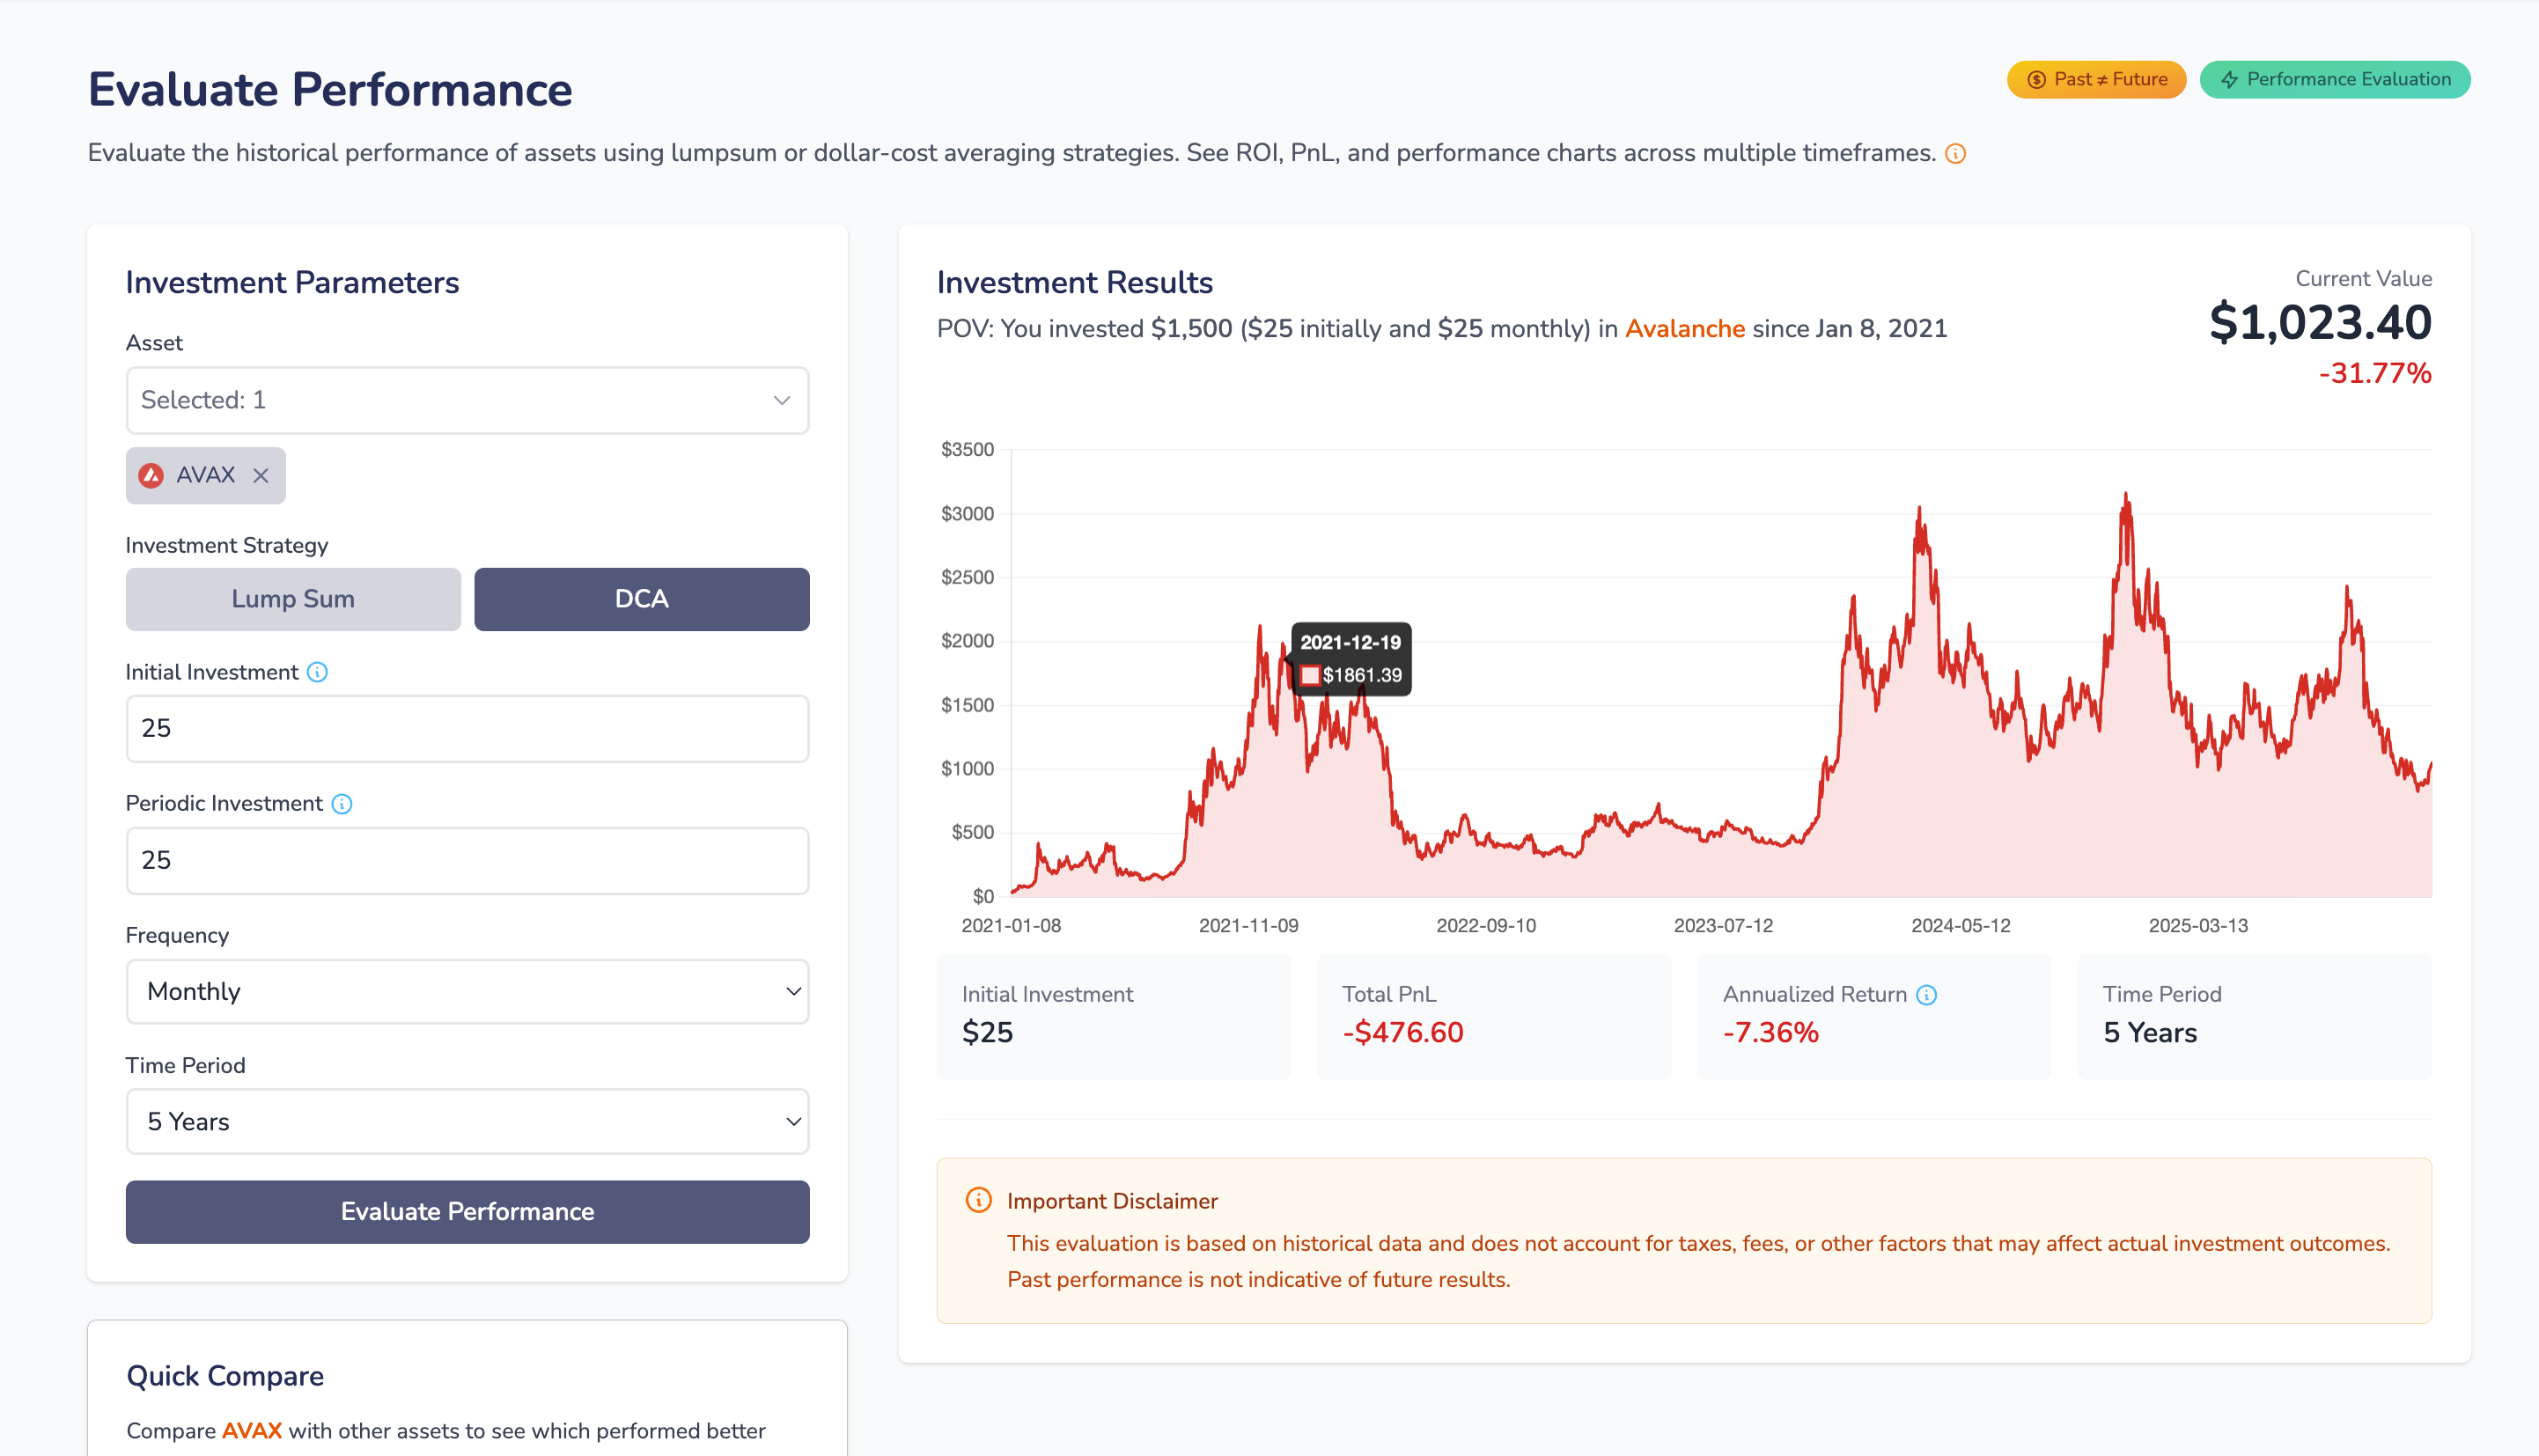Focus the Periodic Investment input field

tap(467, 860)
